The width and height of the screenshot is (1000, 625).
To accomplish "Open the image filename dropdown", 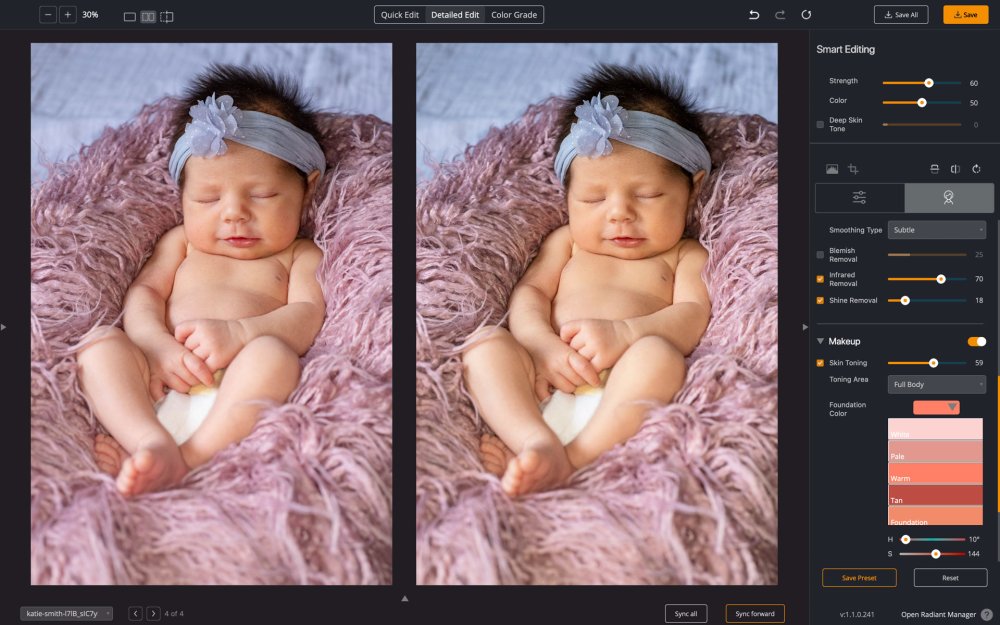I will (66, 613).
